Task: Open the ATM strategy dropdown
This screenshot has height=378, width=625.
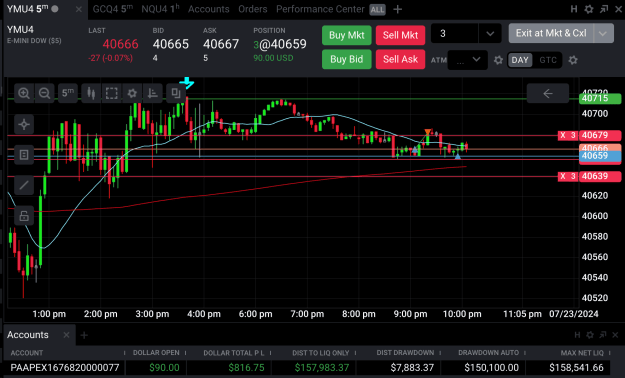Action: (468, 60)
